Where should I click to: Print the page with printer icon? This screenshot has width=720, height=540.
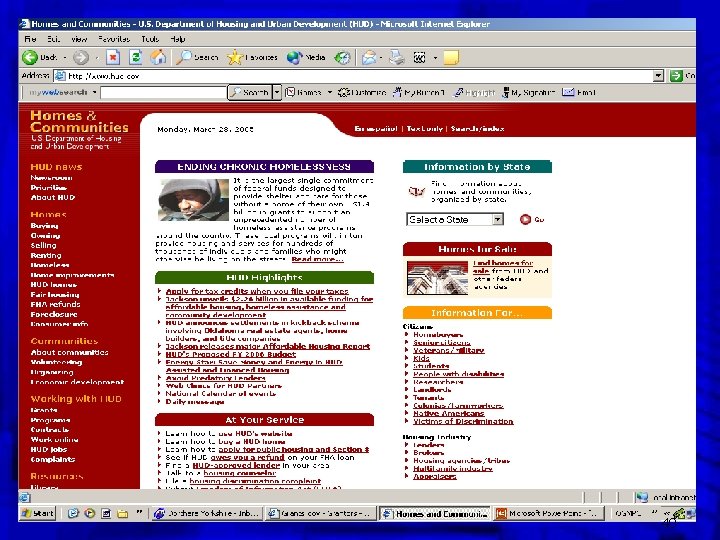pos(397,57)
